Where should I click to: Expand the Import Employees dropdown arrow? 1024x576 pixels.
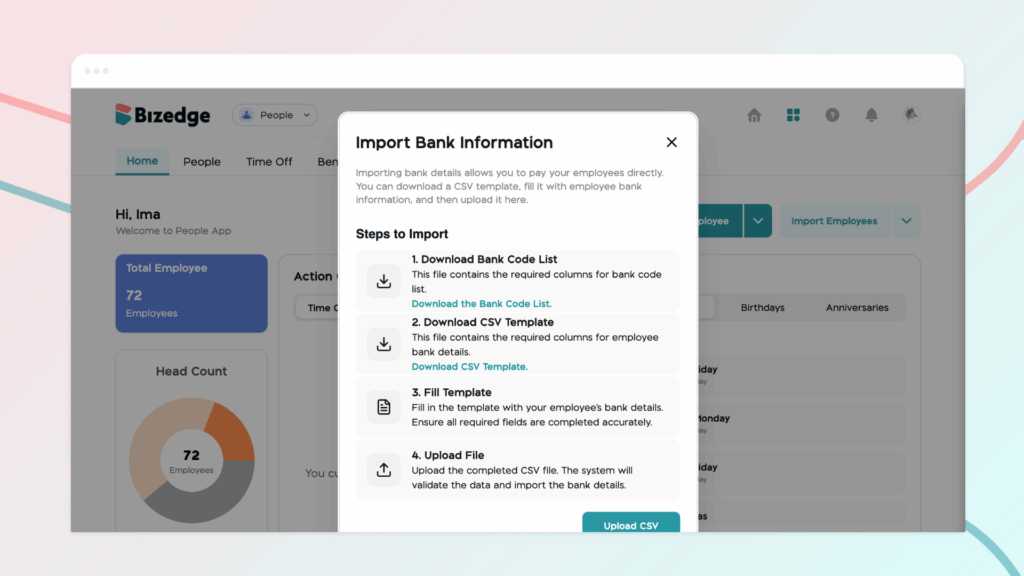907,221
